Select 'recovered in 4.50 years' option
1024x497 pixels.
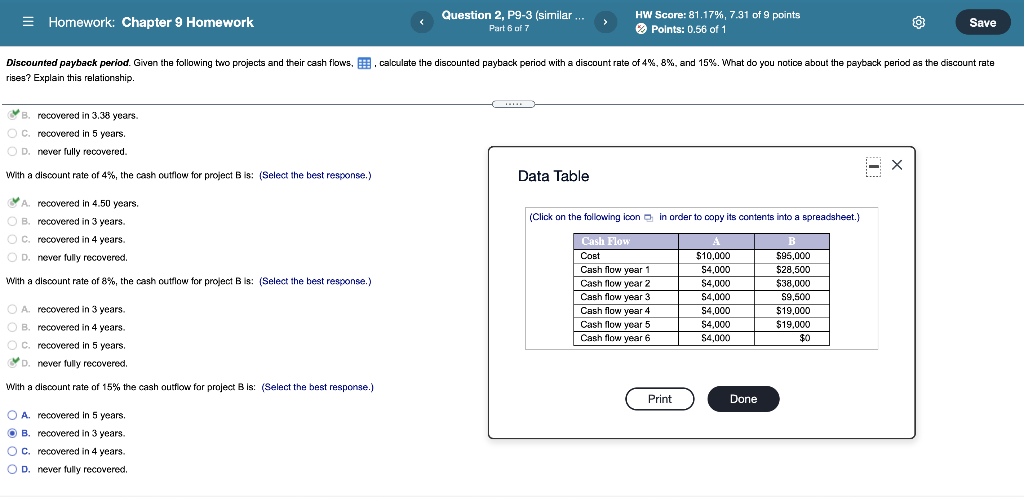point(12,203)
